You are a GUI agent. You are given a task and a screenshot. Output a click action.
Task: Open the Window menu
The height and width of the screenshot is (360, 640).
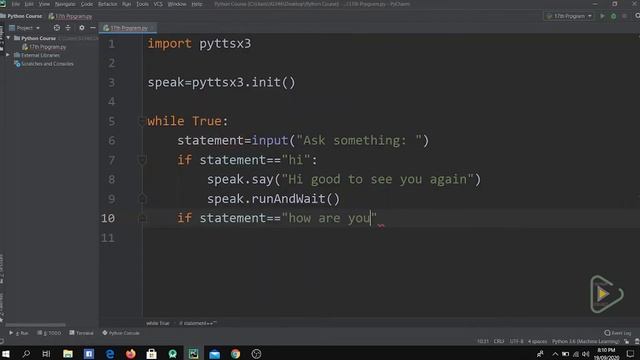[x=177, y=4]
